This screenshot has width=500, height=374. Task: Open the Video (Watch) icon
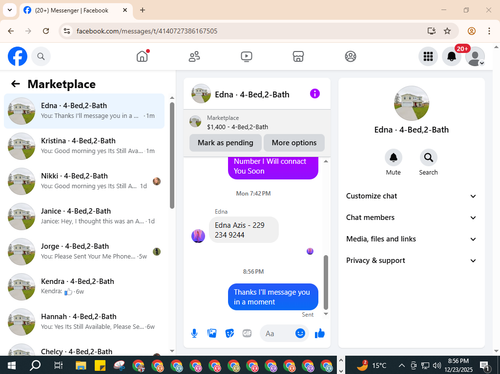(246, 56)
